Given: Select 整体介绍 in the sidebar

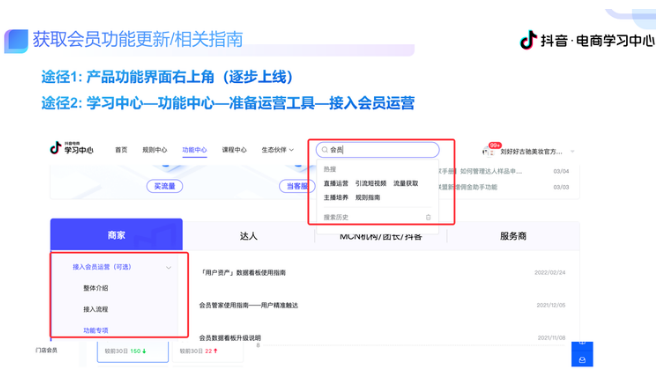Looking at the screenshot, I should (x=96, y=288).
